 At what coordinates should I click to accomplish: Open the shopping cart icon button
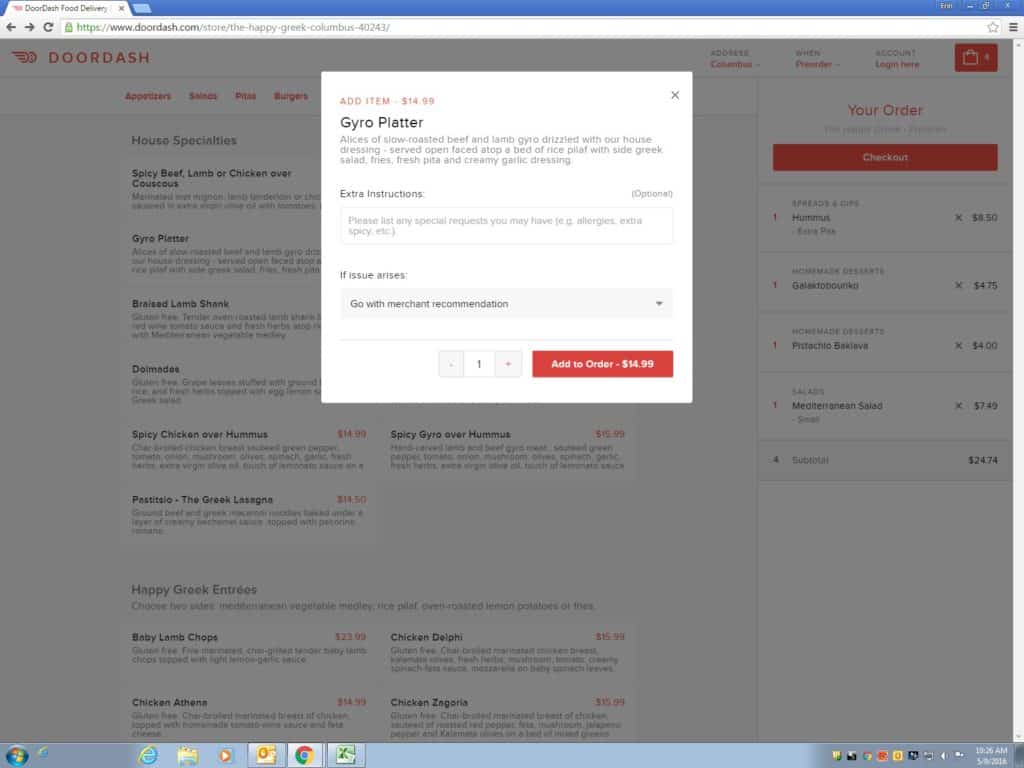(976, 57)
